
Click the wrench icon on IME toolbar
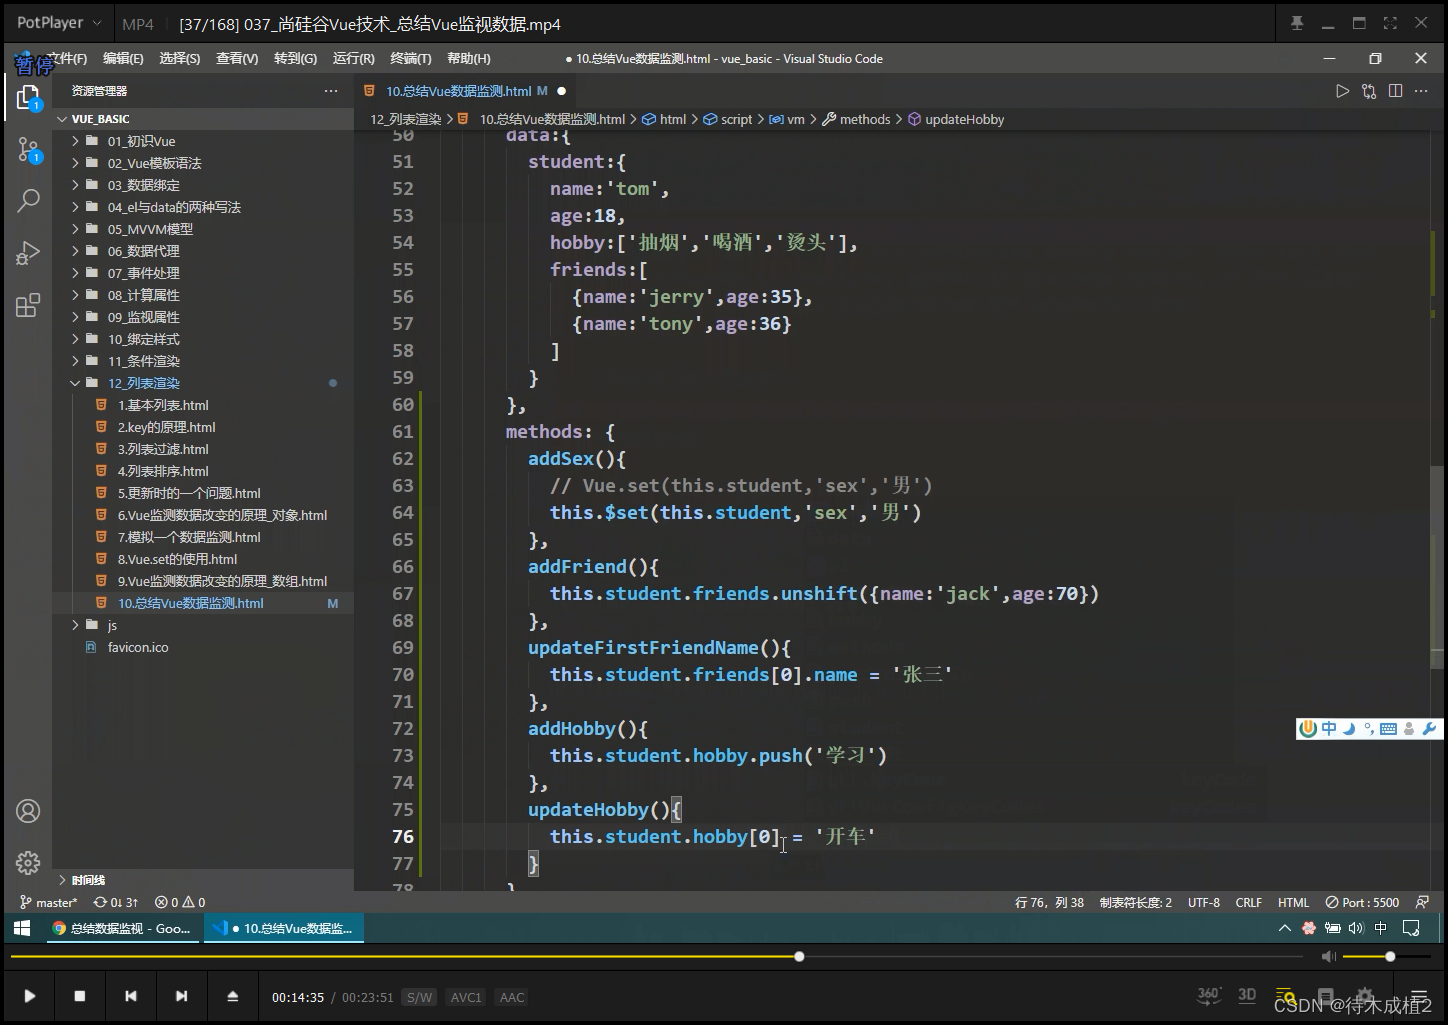click(1429, 729)
